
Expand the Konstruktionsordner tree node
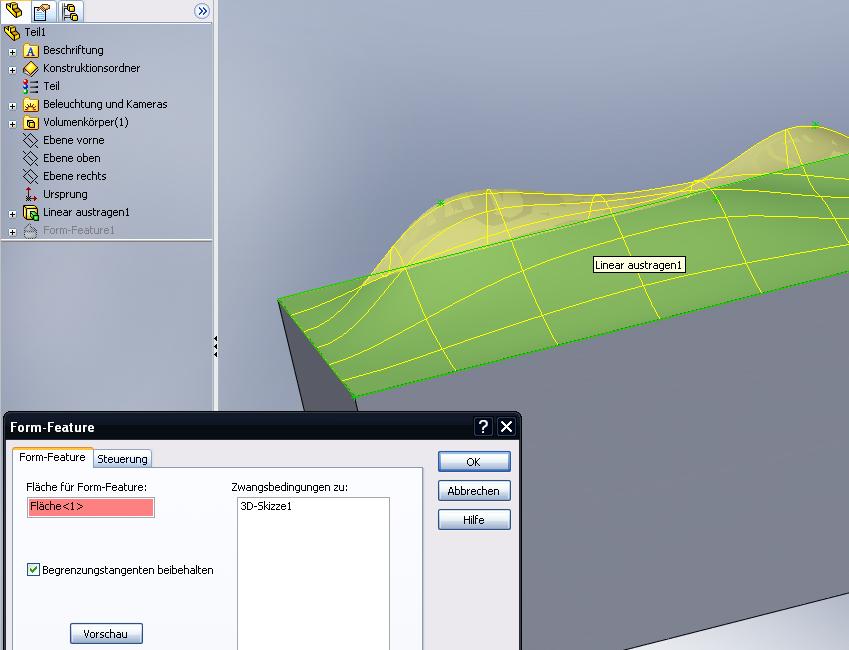tap(12, 70)
